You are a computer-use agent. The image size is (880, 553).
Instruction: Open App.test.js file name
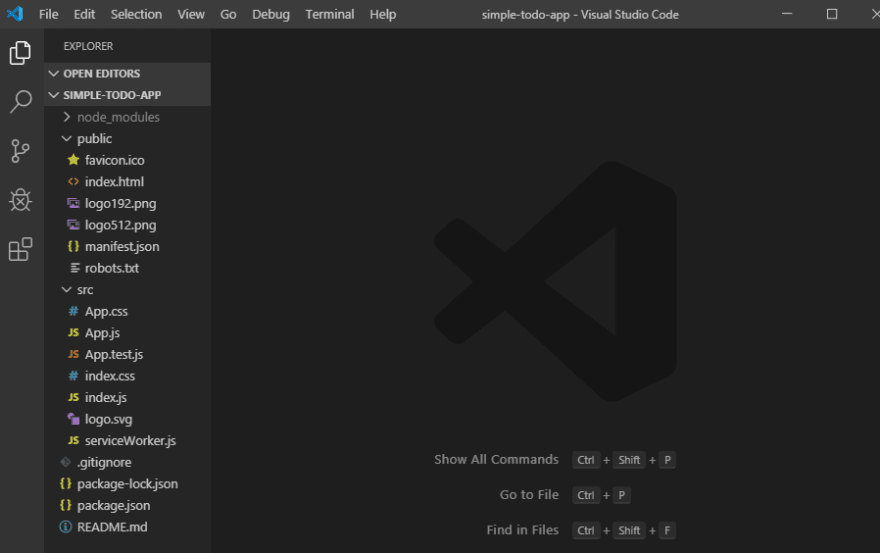tap(114, 354)
